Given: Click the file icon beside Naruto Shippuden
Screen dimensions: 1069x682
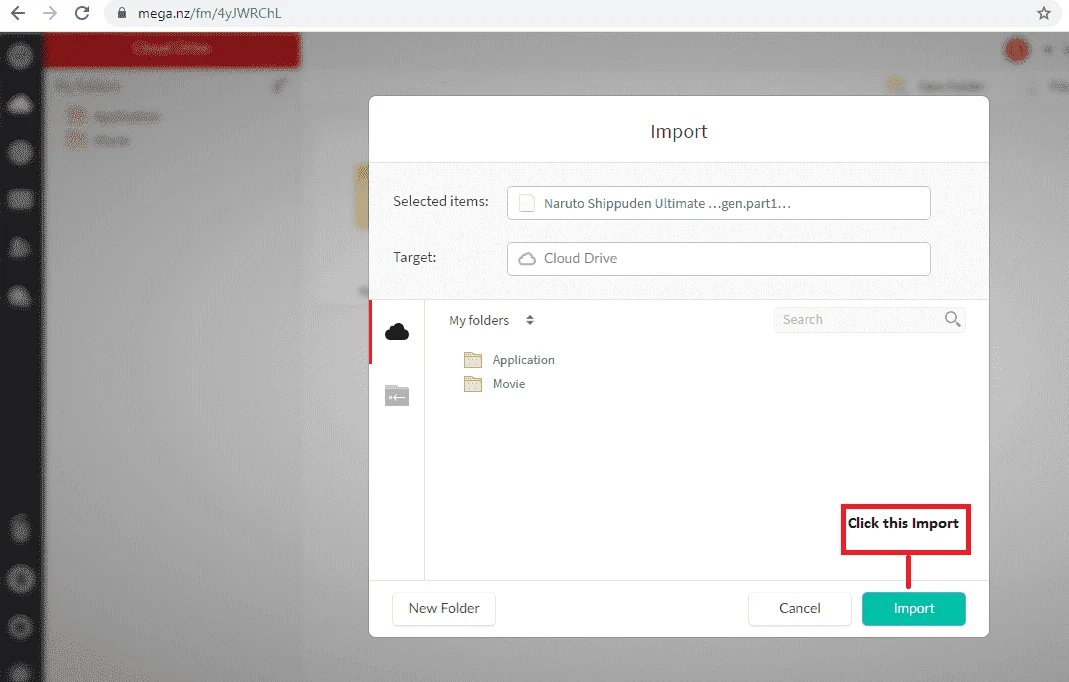Looking at the screenshot, I should click(x=526, y=203).
